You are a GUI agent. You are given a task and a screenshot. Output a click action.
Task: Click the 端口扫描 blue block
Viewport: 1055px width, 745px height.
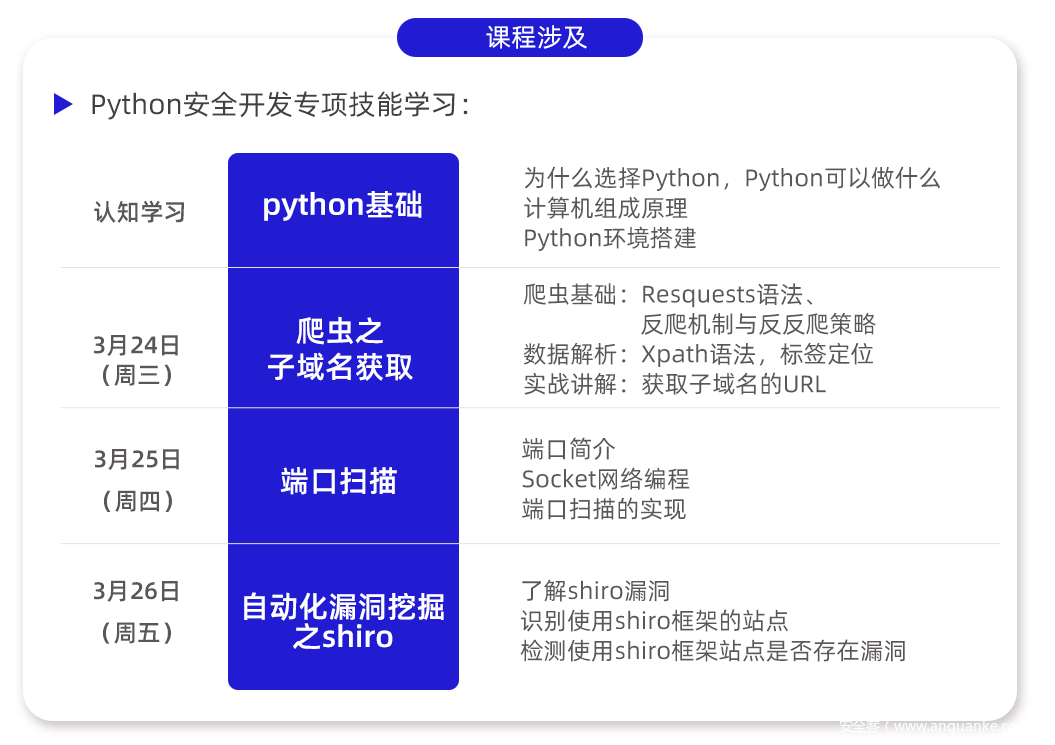pyautogui.click(x=343, y=481)
